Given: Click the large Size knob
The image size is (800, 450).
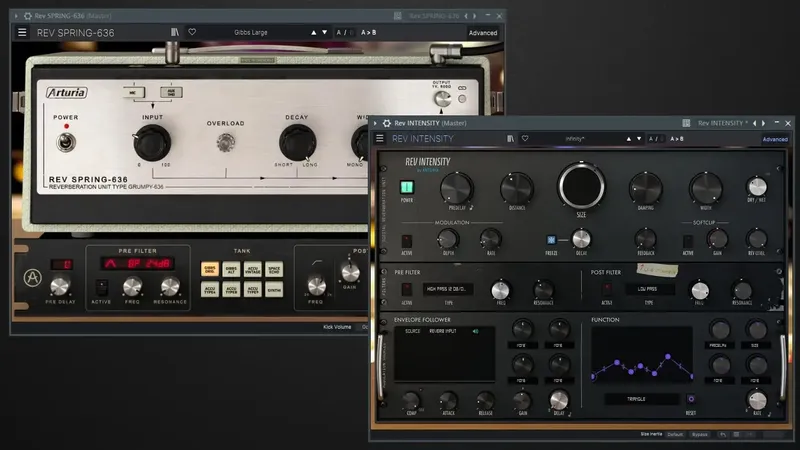Looking at the screenshot, I should pyautogui.click(x=581, y=185).
